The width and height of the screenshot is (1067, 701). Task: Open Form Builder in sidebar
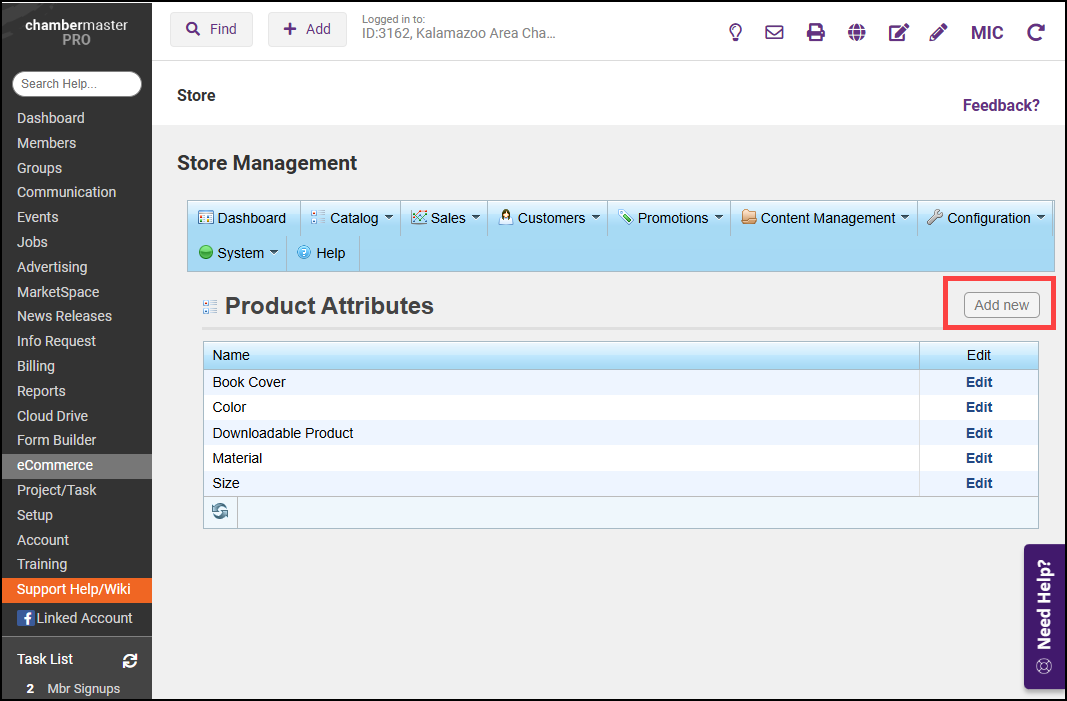click(x=57, y=440)
